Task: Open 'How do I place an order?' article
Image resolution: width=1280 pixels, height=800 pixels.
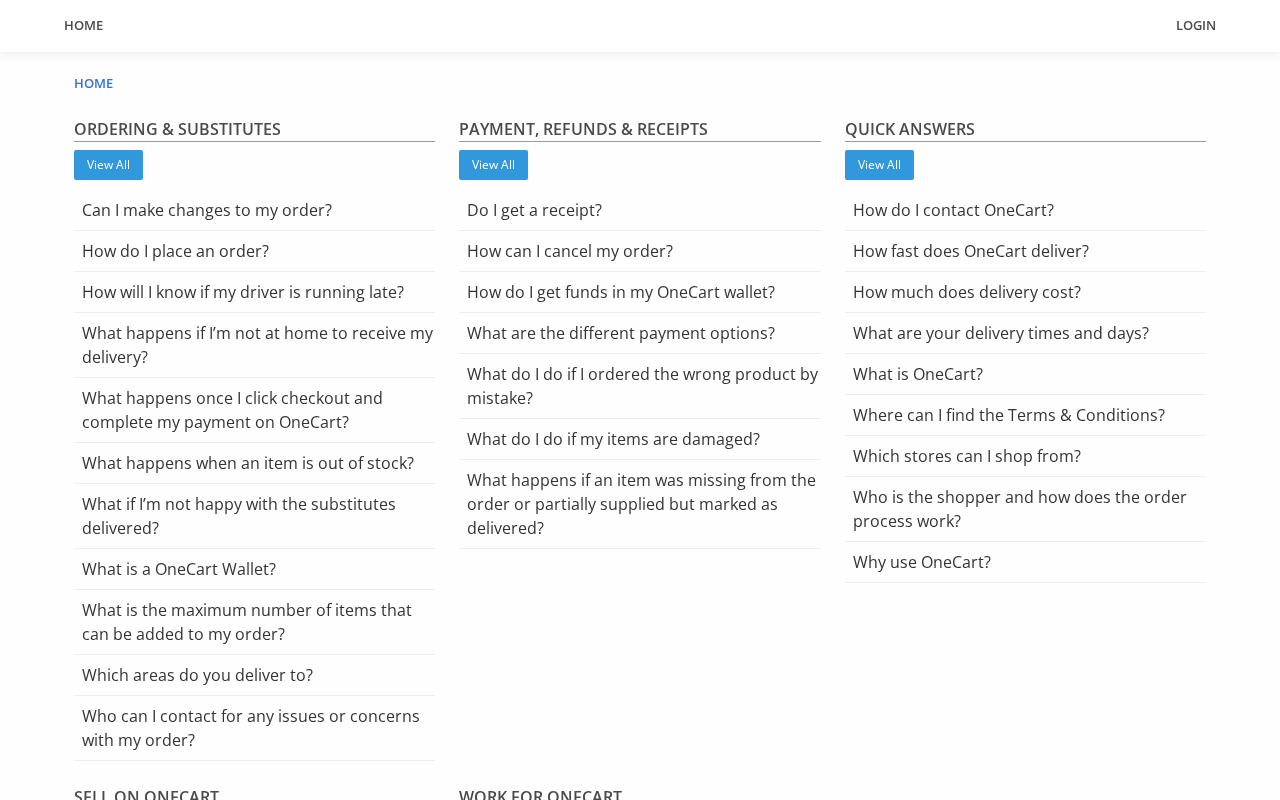Action: 254,251
